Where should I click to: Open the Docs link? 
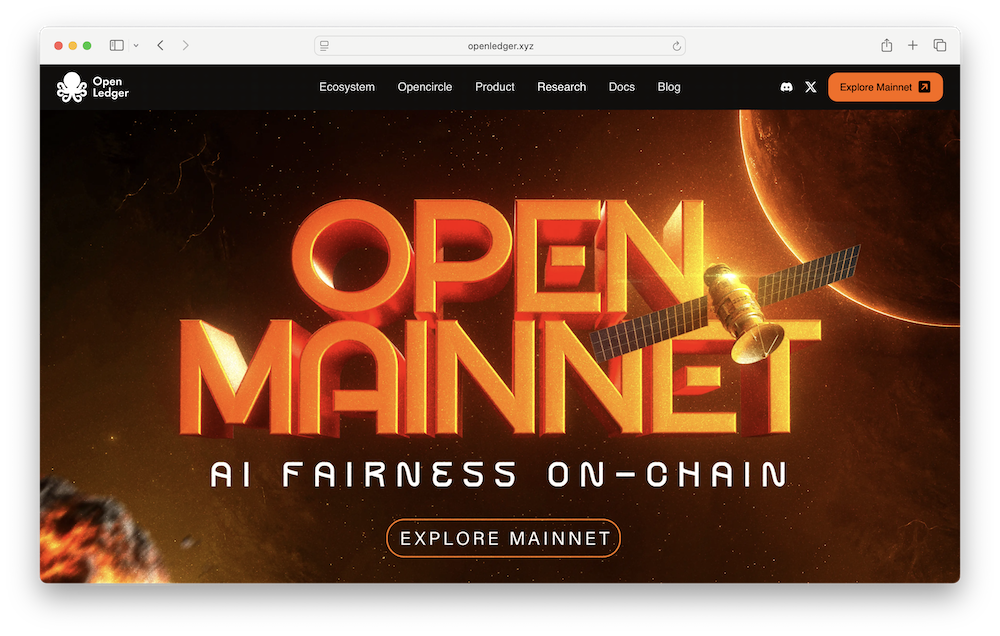(x=621, y=87)
